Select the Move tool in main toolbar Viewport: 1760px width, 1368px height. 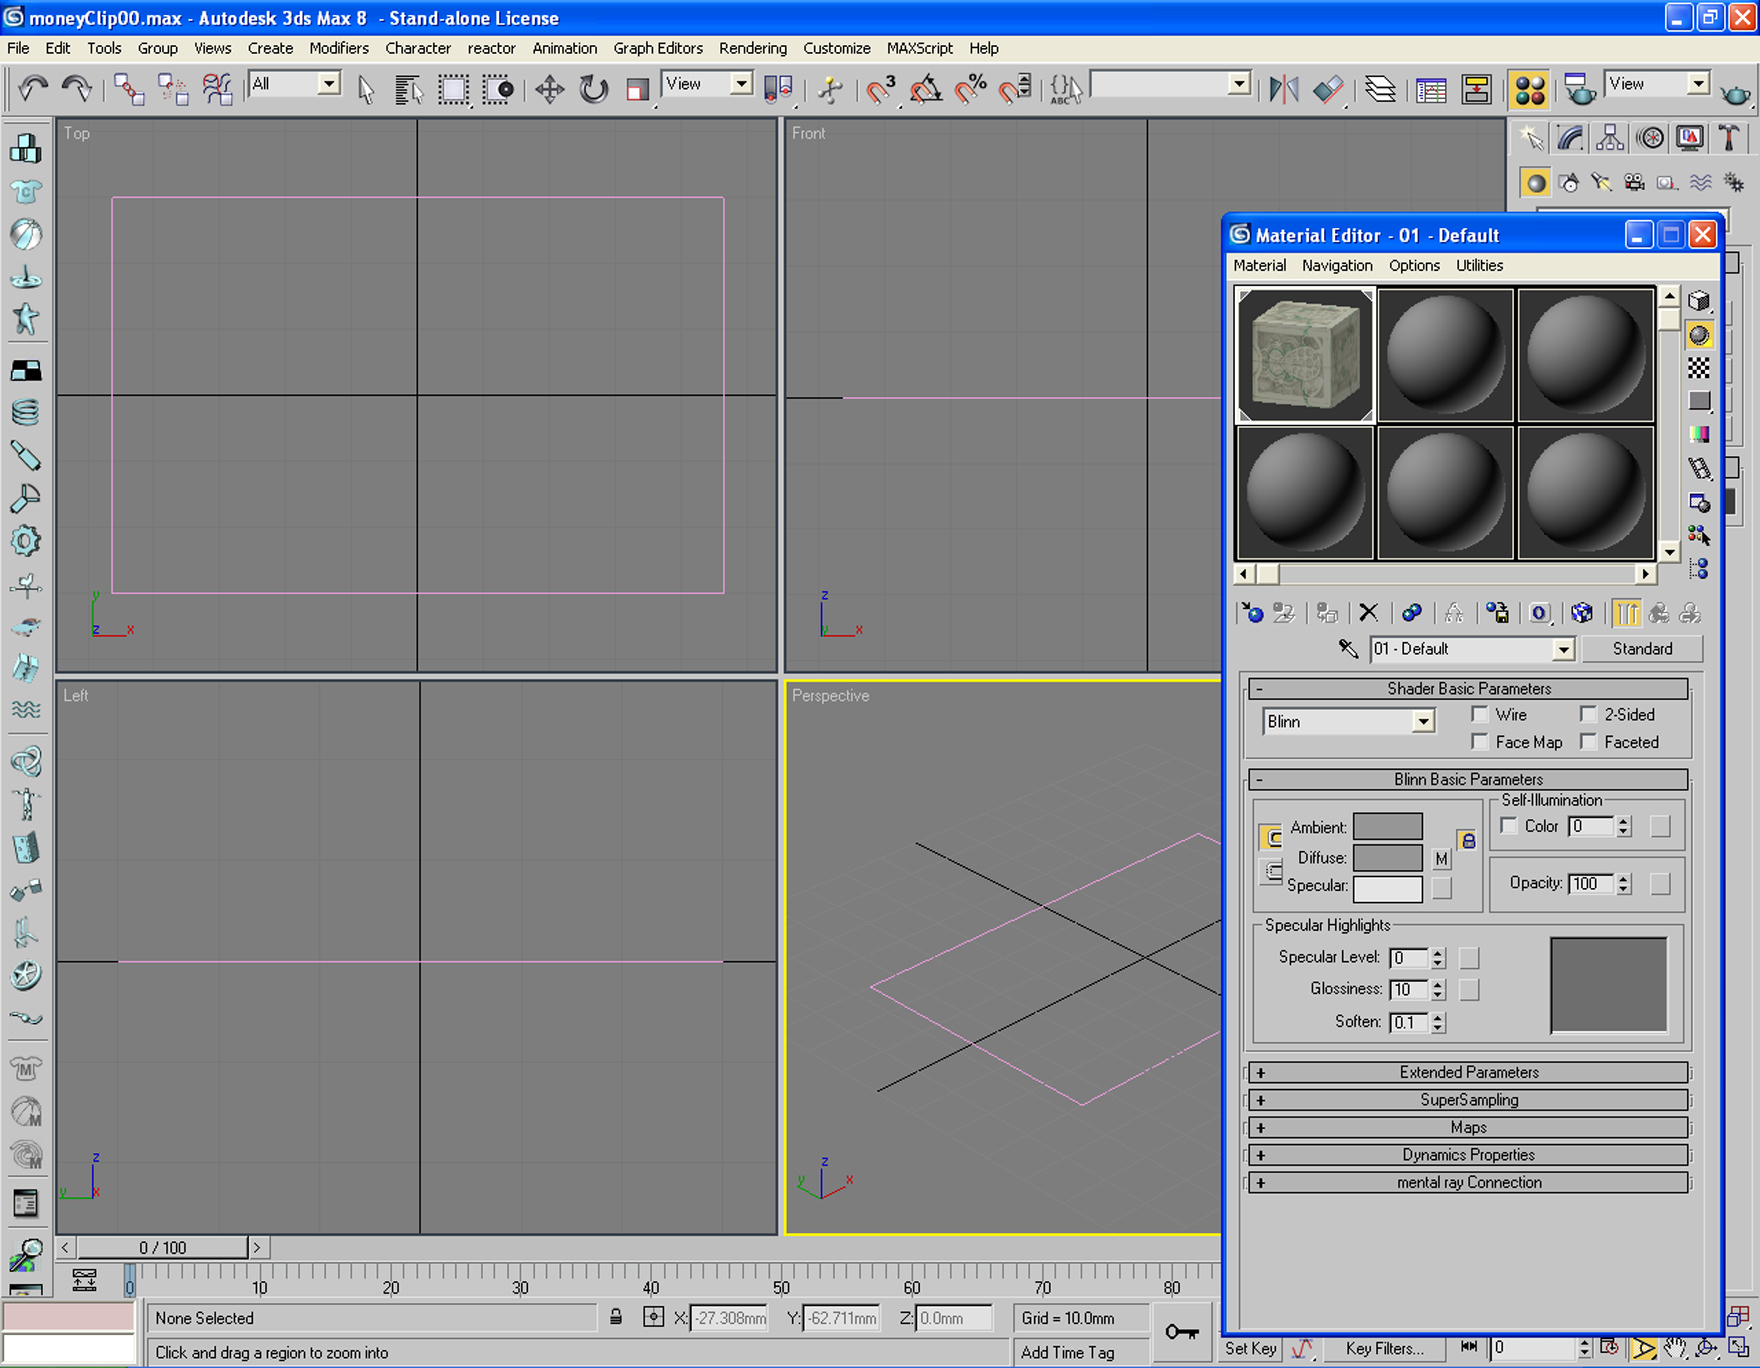[x=549, y=90]
